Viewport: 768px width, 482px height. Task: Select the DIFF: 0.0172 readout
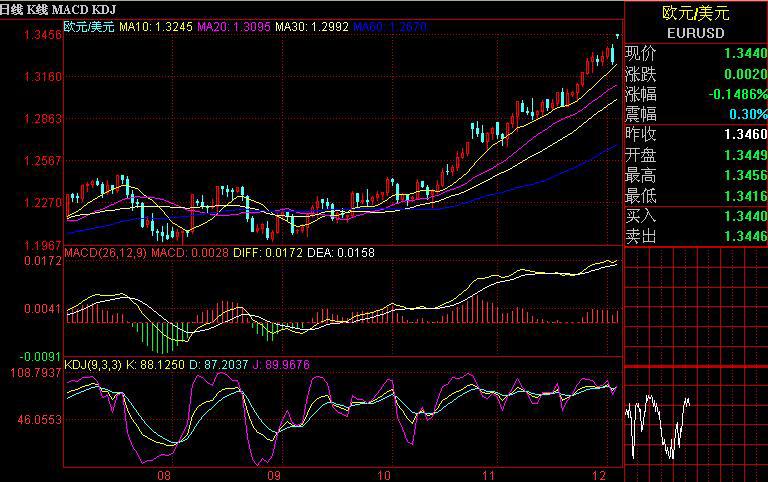tap(267, 253)
